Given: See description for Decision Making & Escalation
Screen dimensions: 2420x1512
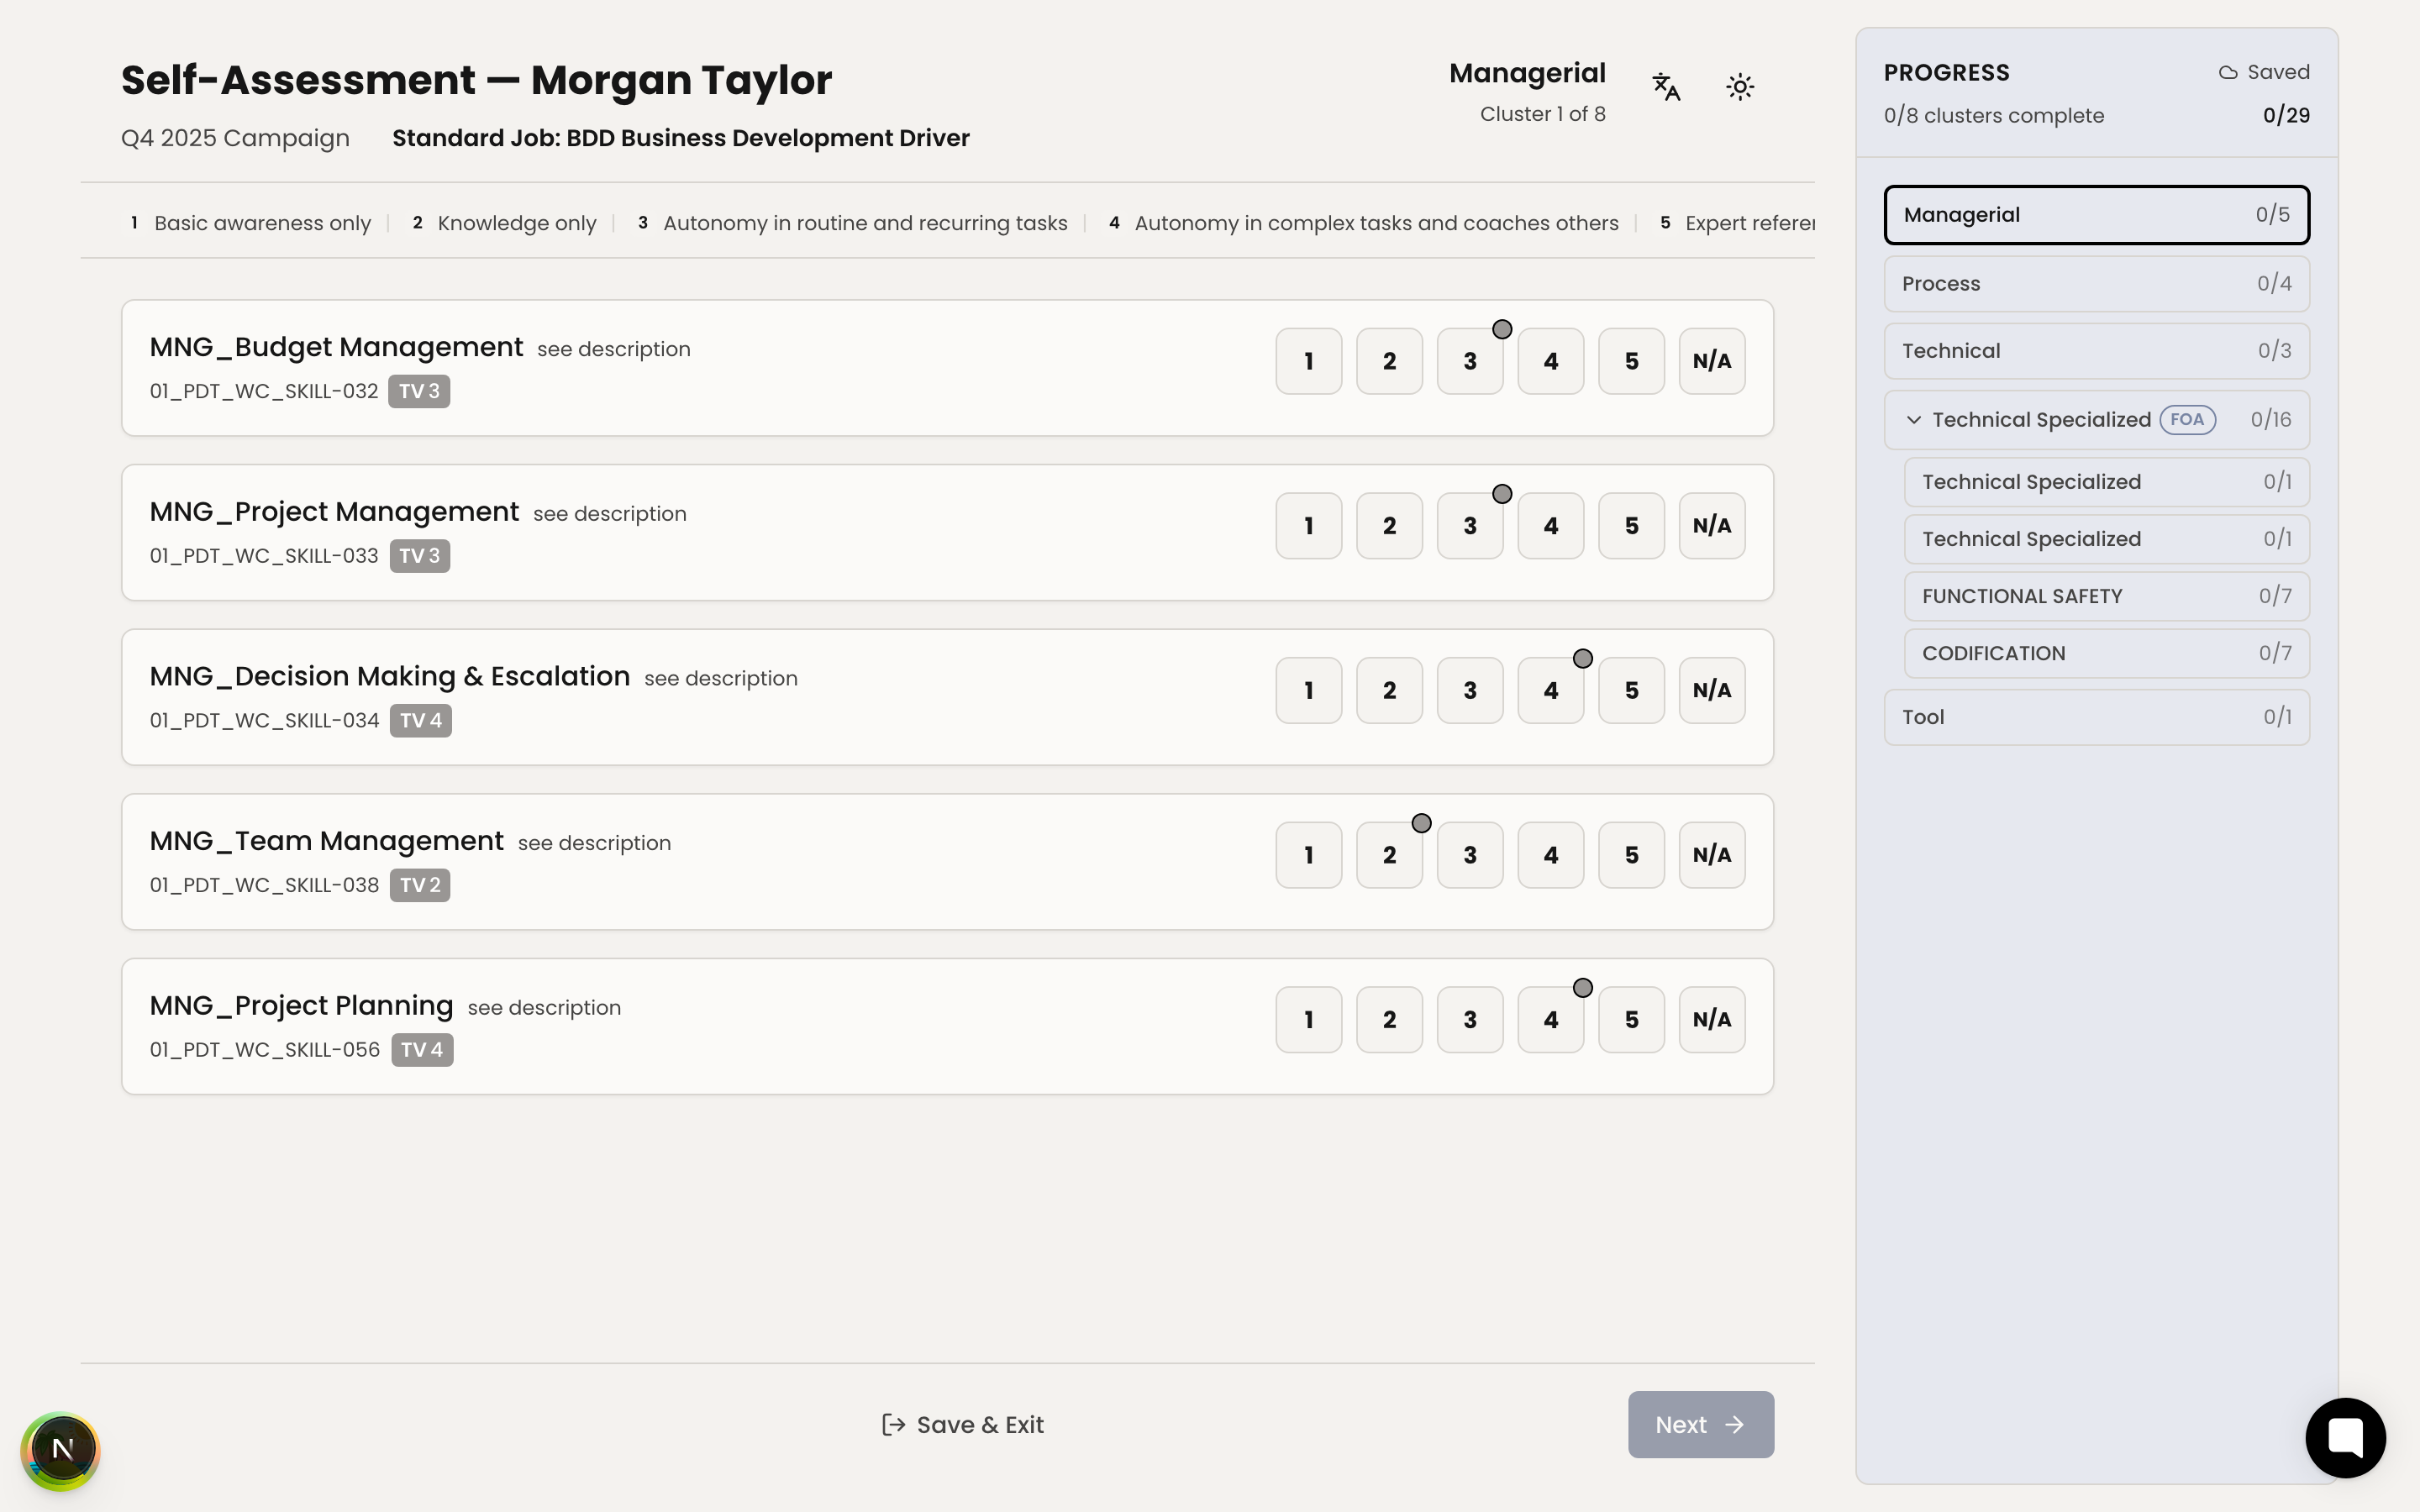Looking at the screenshot, I should point(720,679).
